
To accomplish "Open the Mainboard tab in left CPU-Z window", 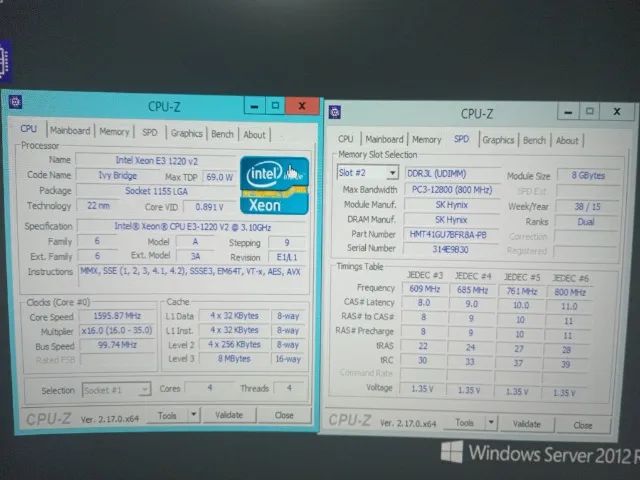I will pyautogui.click(x=70, y=131).
